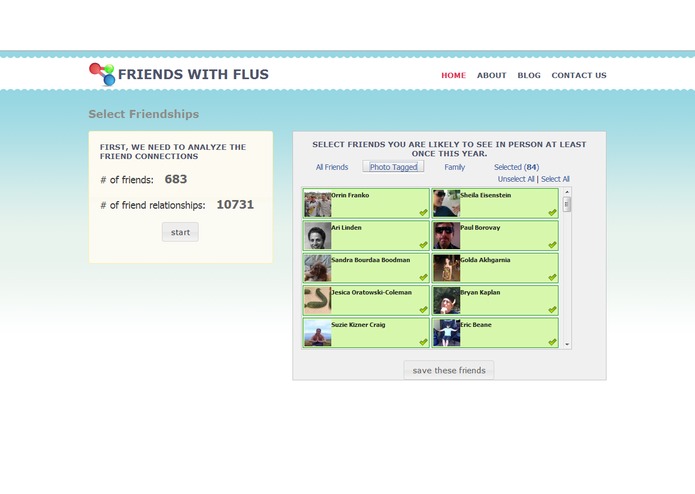Toggle the checkmark on Jesica Oratowski-Coleman
Viewport: 695px width, 494px height.
point(423,310)
